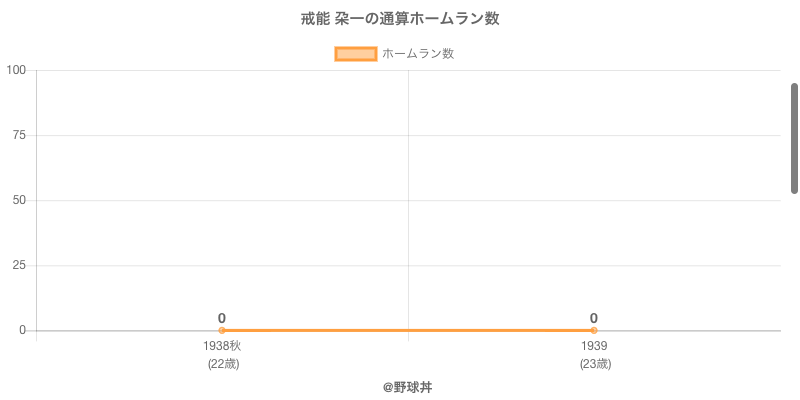
Task: Click the 0 y-axis tick label
Action: tap(23, 330)
